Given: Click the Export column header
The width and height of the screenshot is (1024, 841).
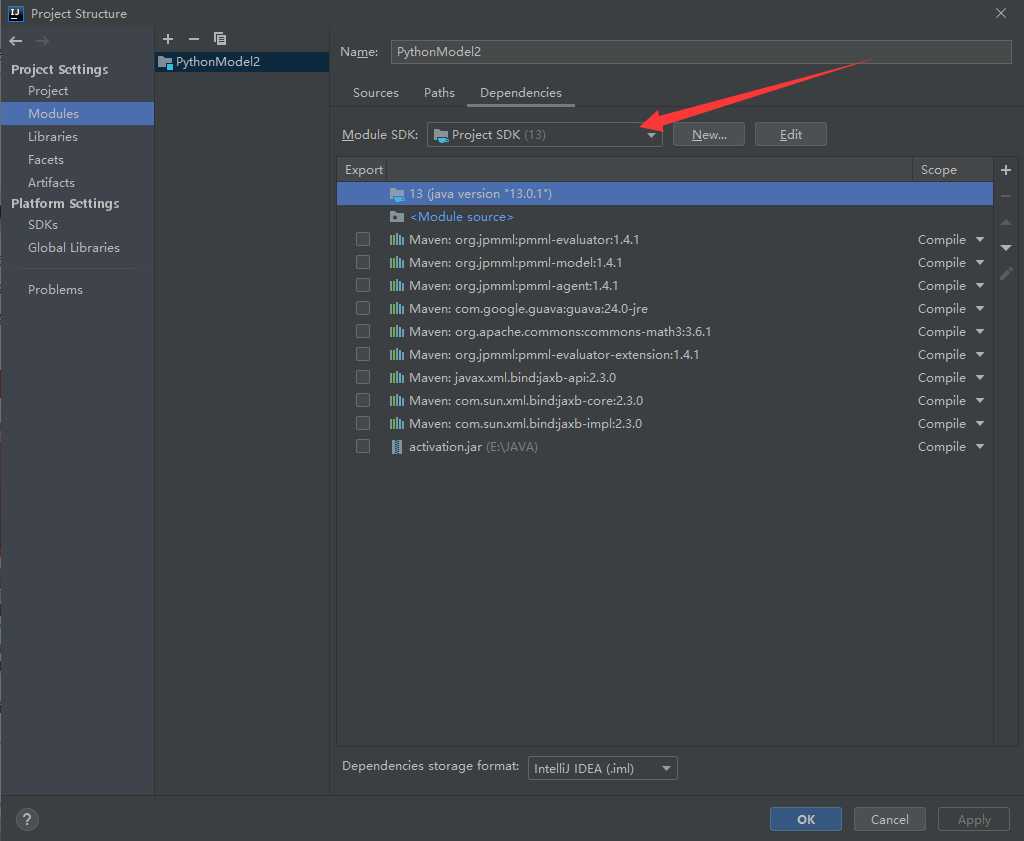Looking at the screenshot, I should click(x=363, y=170).
